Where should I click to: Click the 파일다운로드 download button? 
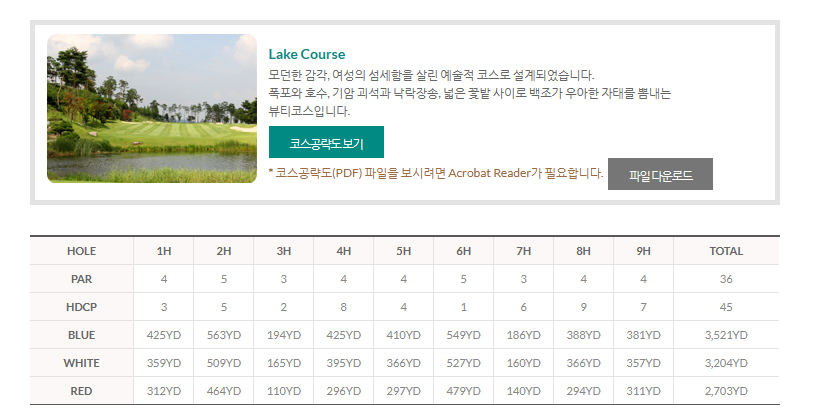click(660, 174)
